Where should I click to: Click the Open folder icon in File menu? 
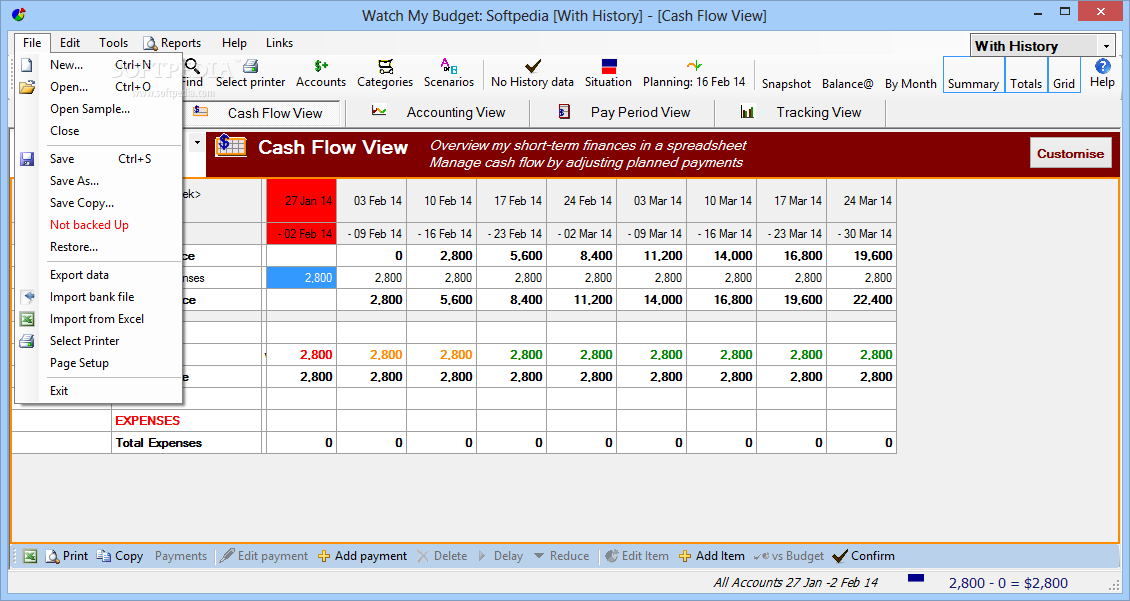click(27, 87)
